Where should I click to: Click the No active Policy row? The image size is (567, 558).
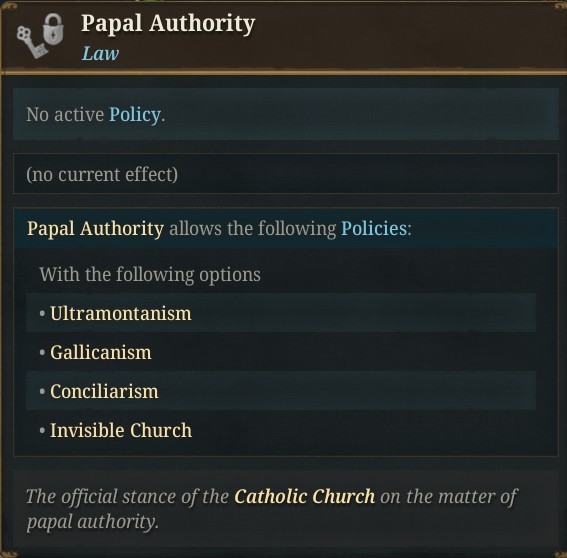point(286,114)
